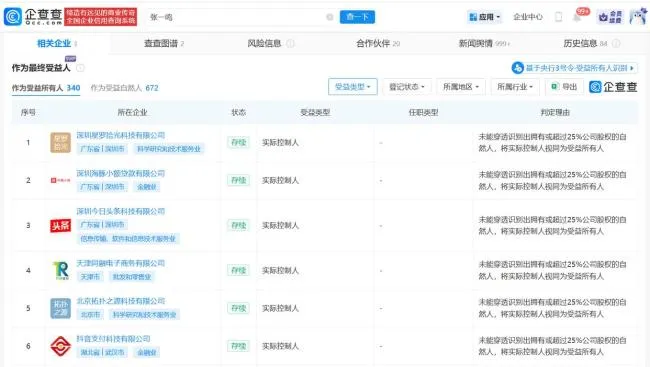650x367 pixels.
Task: Click 天津市 tag in row 4
Action: (90, 277)
